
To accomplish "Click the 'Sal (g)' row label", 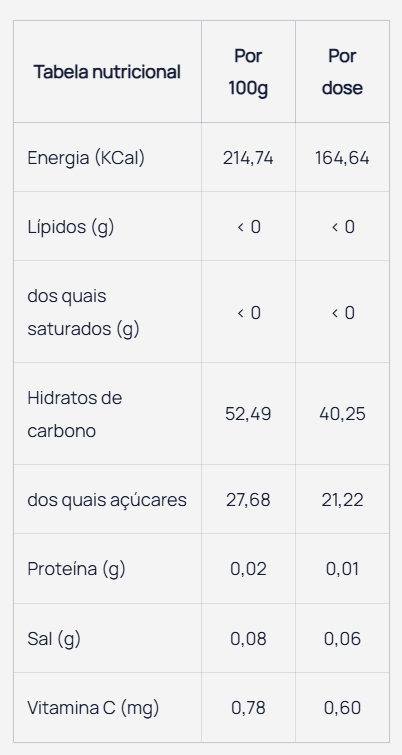I will point(54,639).
